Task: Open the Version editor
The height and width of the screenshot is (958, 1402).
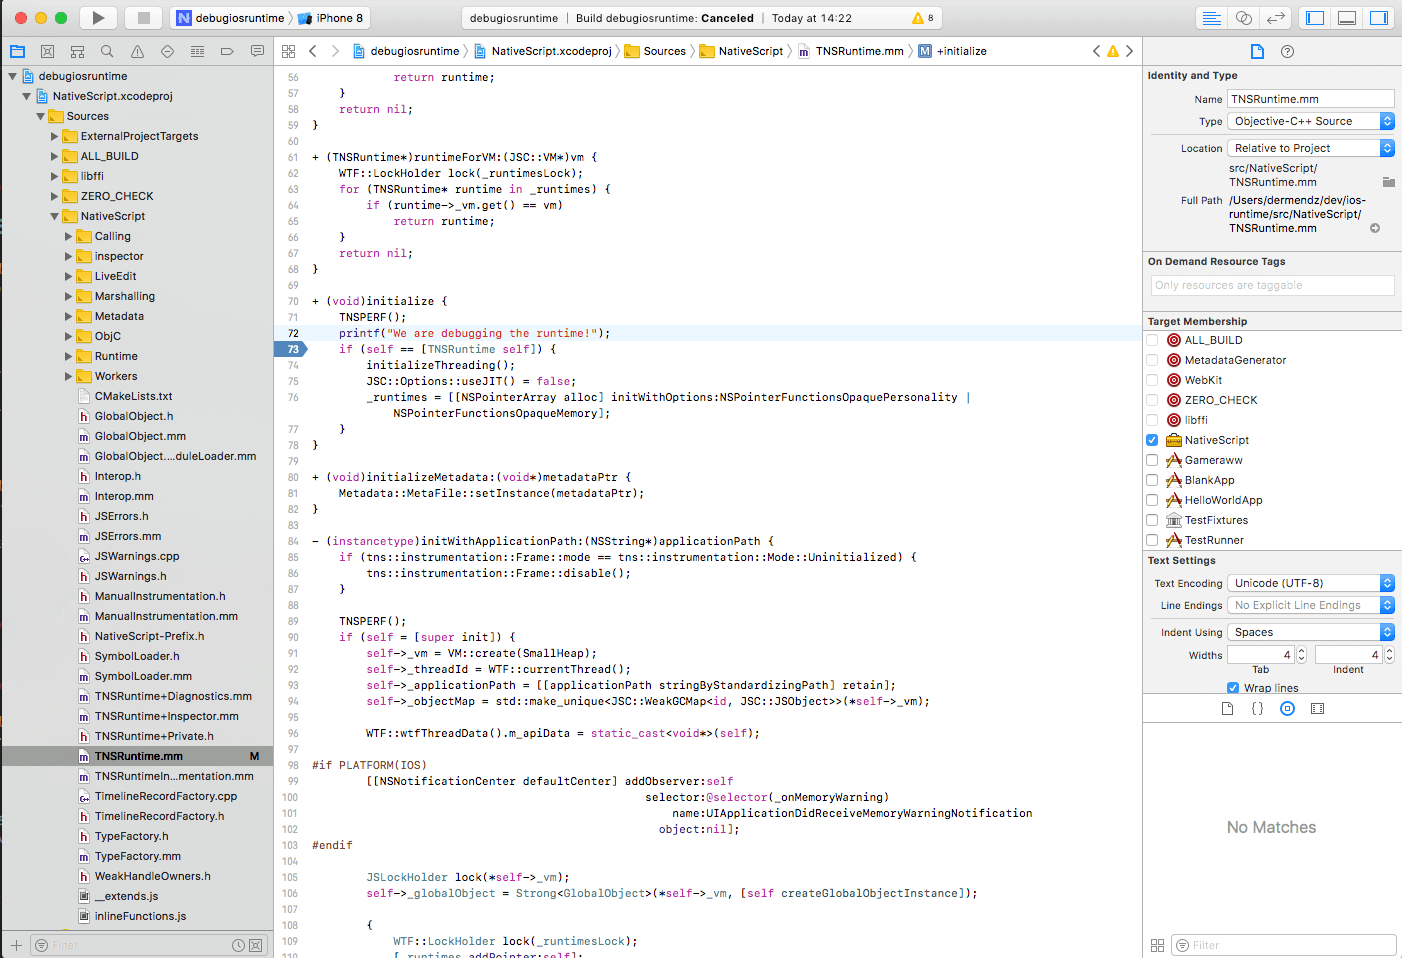Action: pos(1275,18)
